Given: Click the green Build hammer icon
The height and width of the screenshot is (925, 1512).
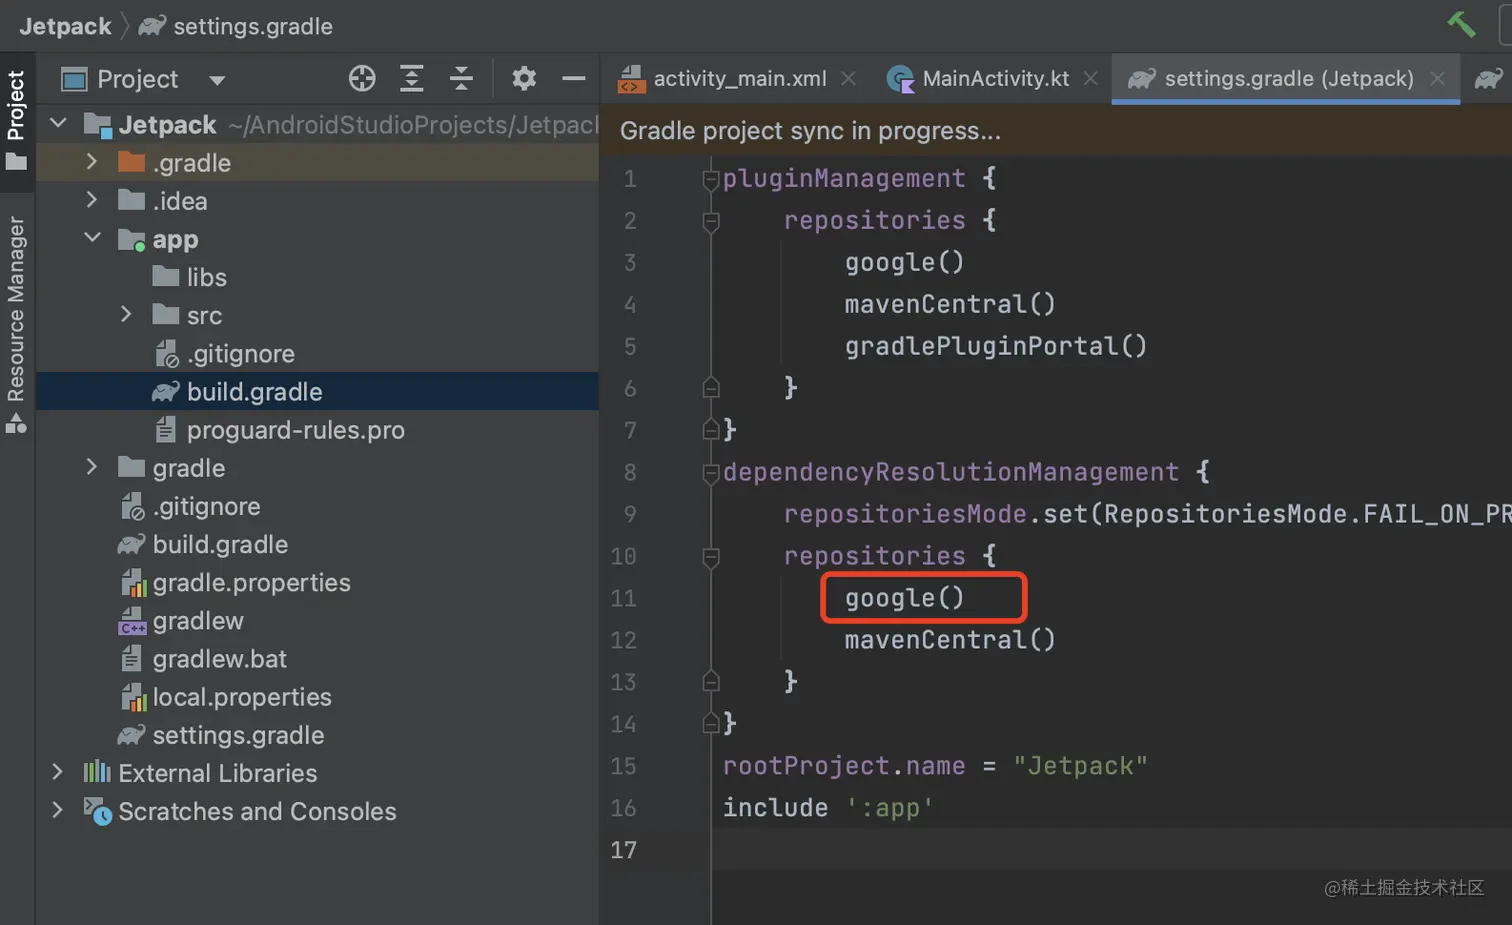Looking at the screenshot, I should (x=1461, y=24).
